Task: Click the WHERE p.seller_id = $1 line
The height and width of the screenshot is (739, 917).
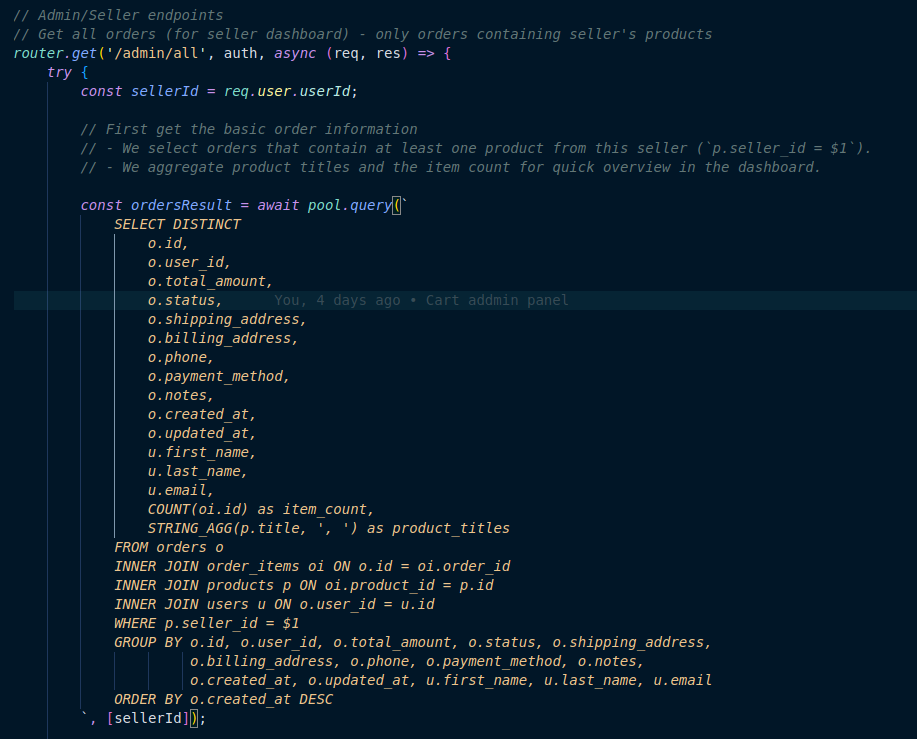Action: [206, 623]
